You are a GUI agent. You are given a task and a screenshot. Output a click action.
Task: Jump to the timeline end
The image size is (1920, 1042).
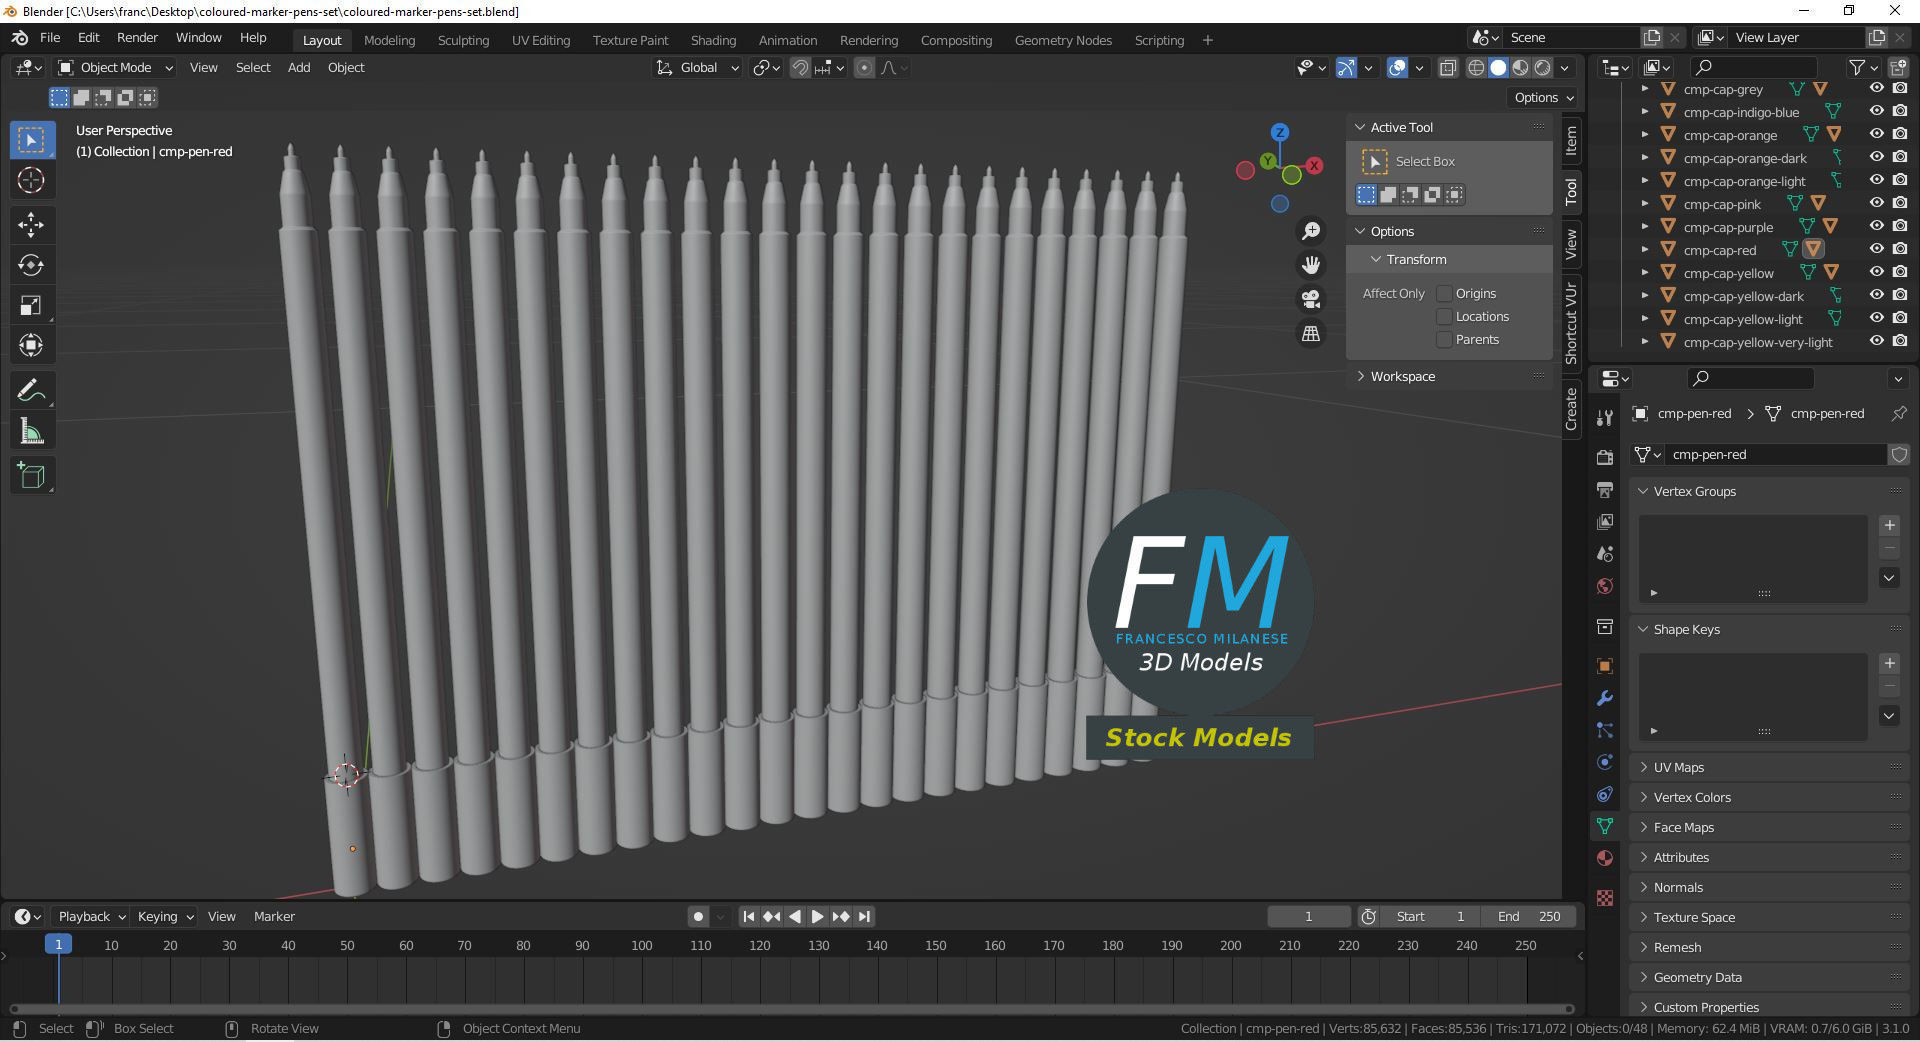coord(865,916)
